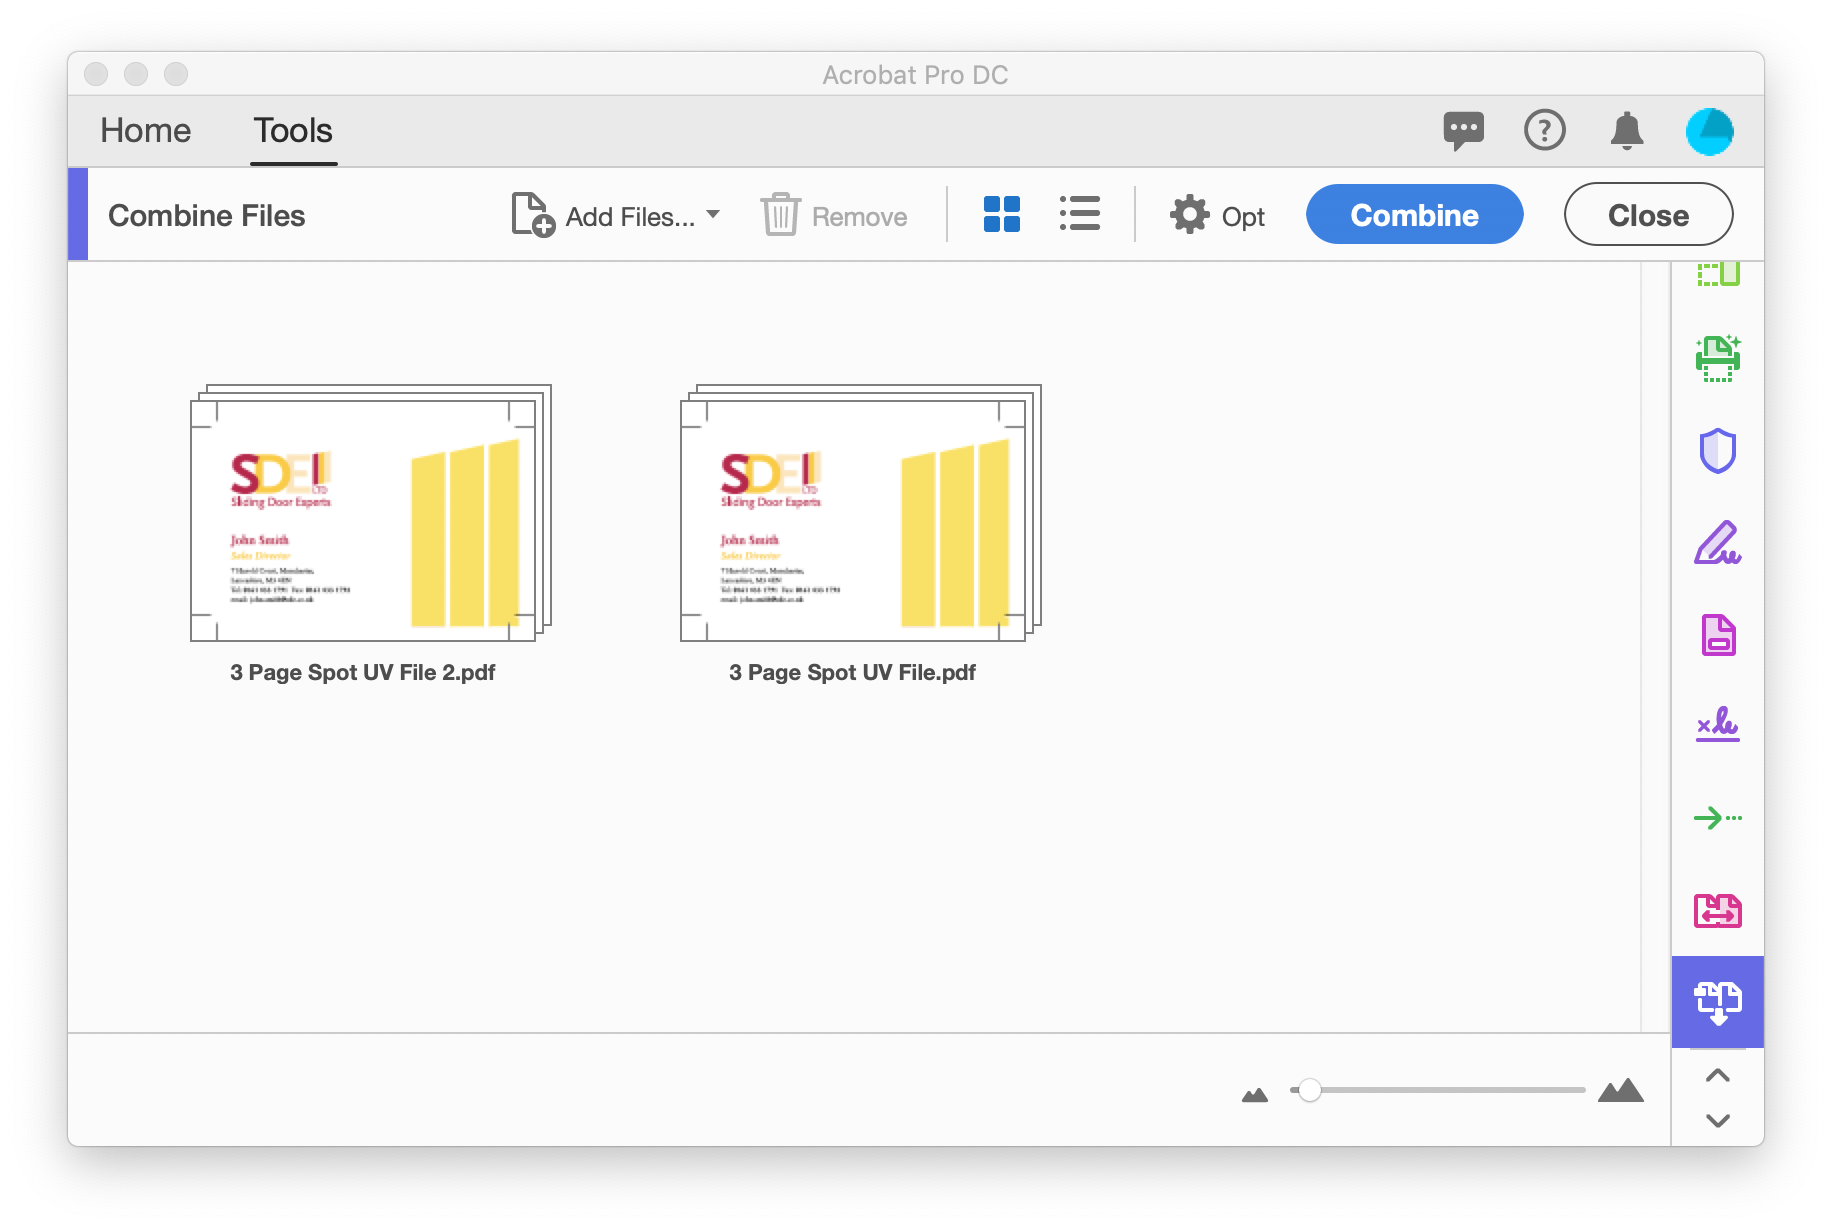
Task: Open the green Scan & OCR printer tool
Action: point(1717,359)
